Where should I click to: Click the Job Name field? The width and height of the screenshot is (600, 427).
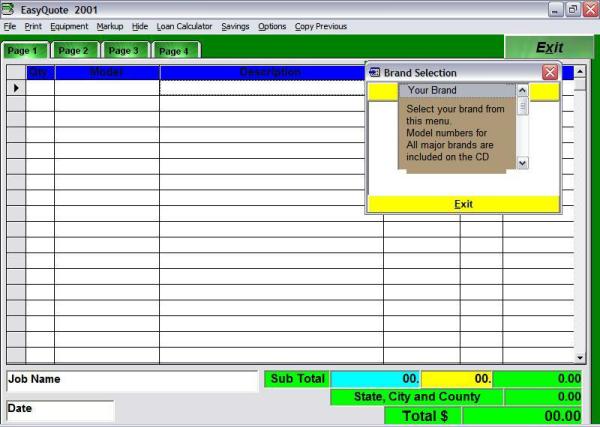[132, 381]
